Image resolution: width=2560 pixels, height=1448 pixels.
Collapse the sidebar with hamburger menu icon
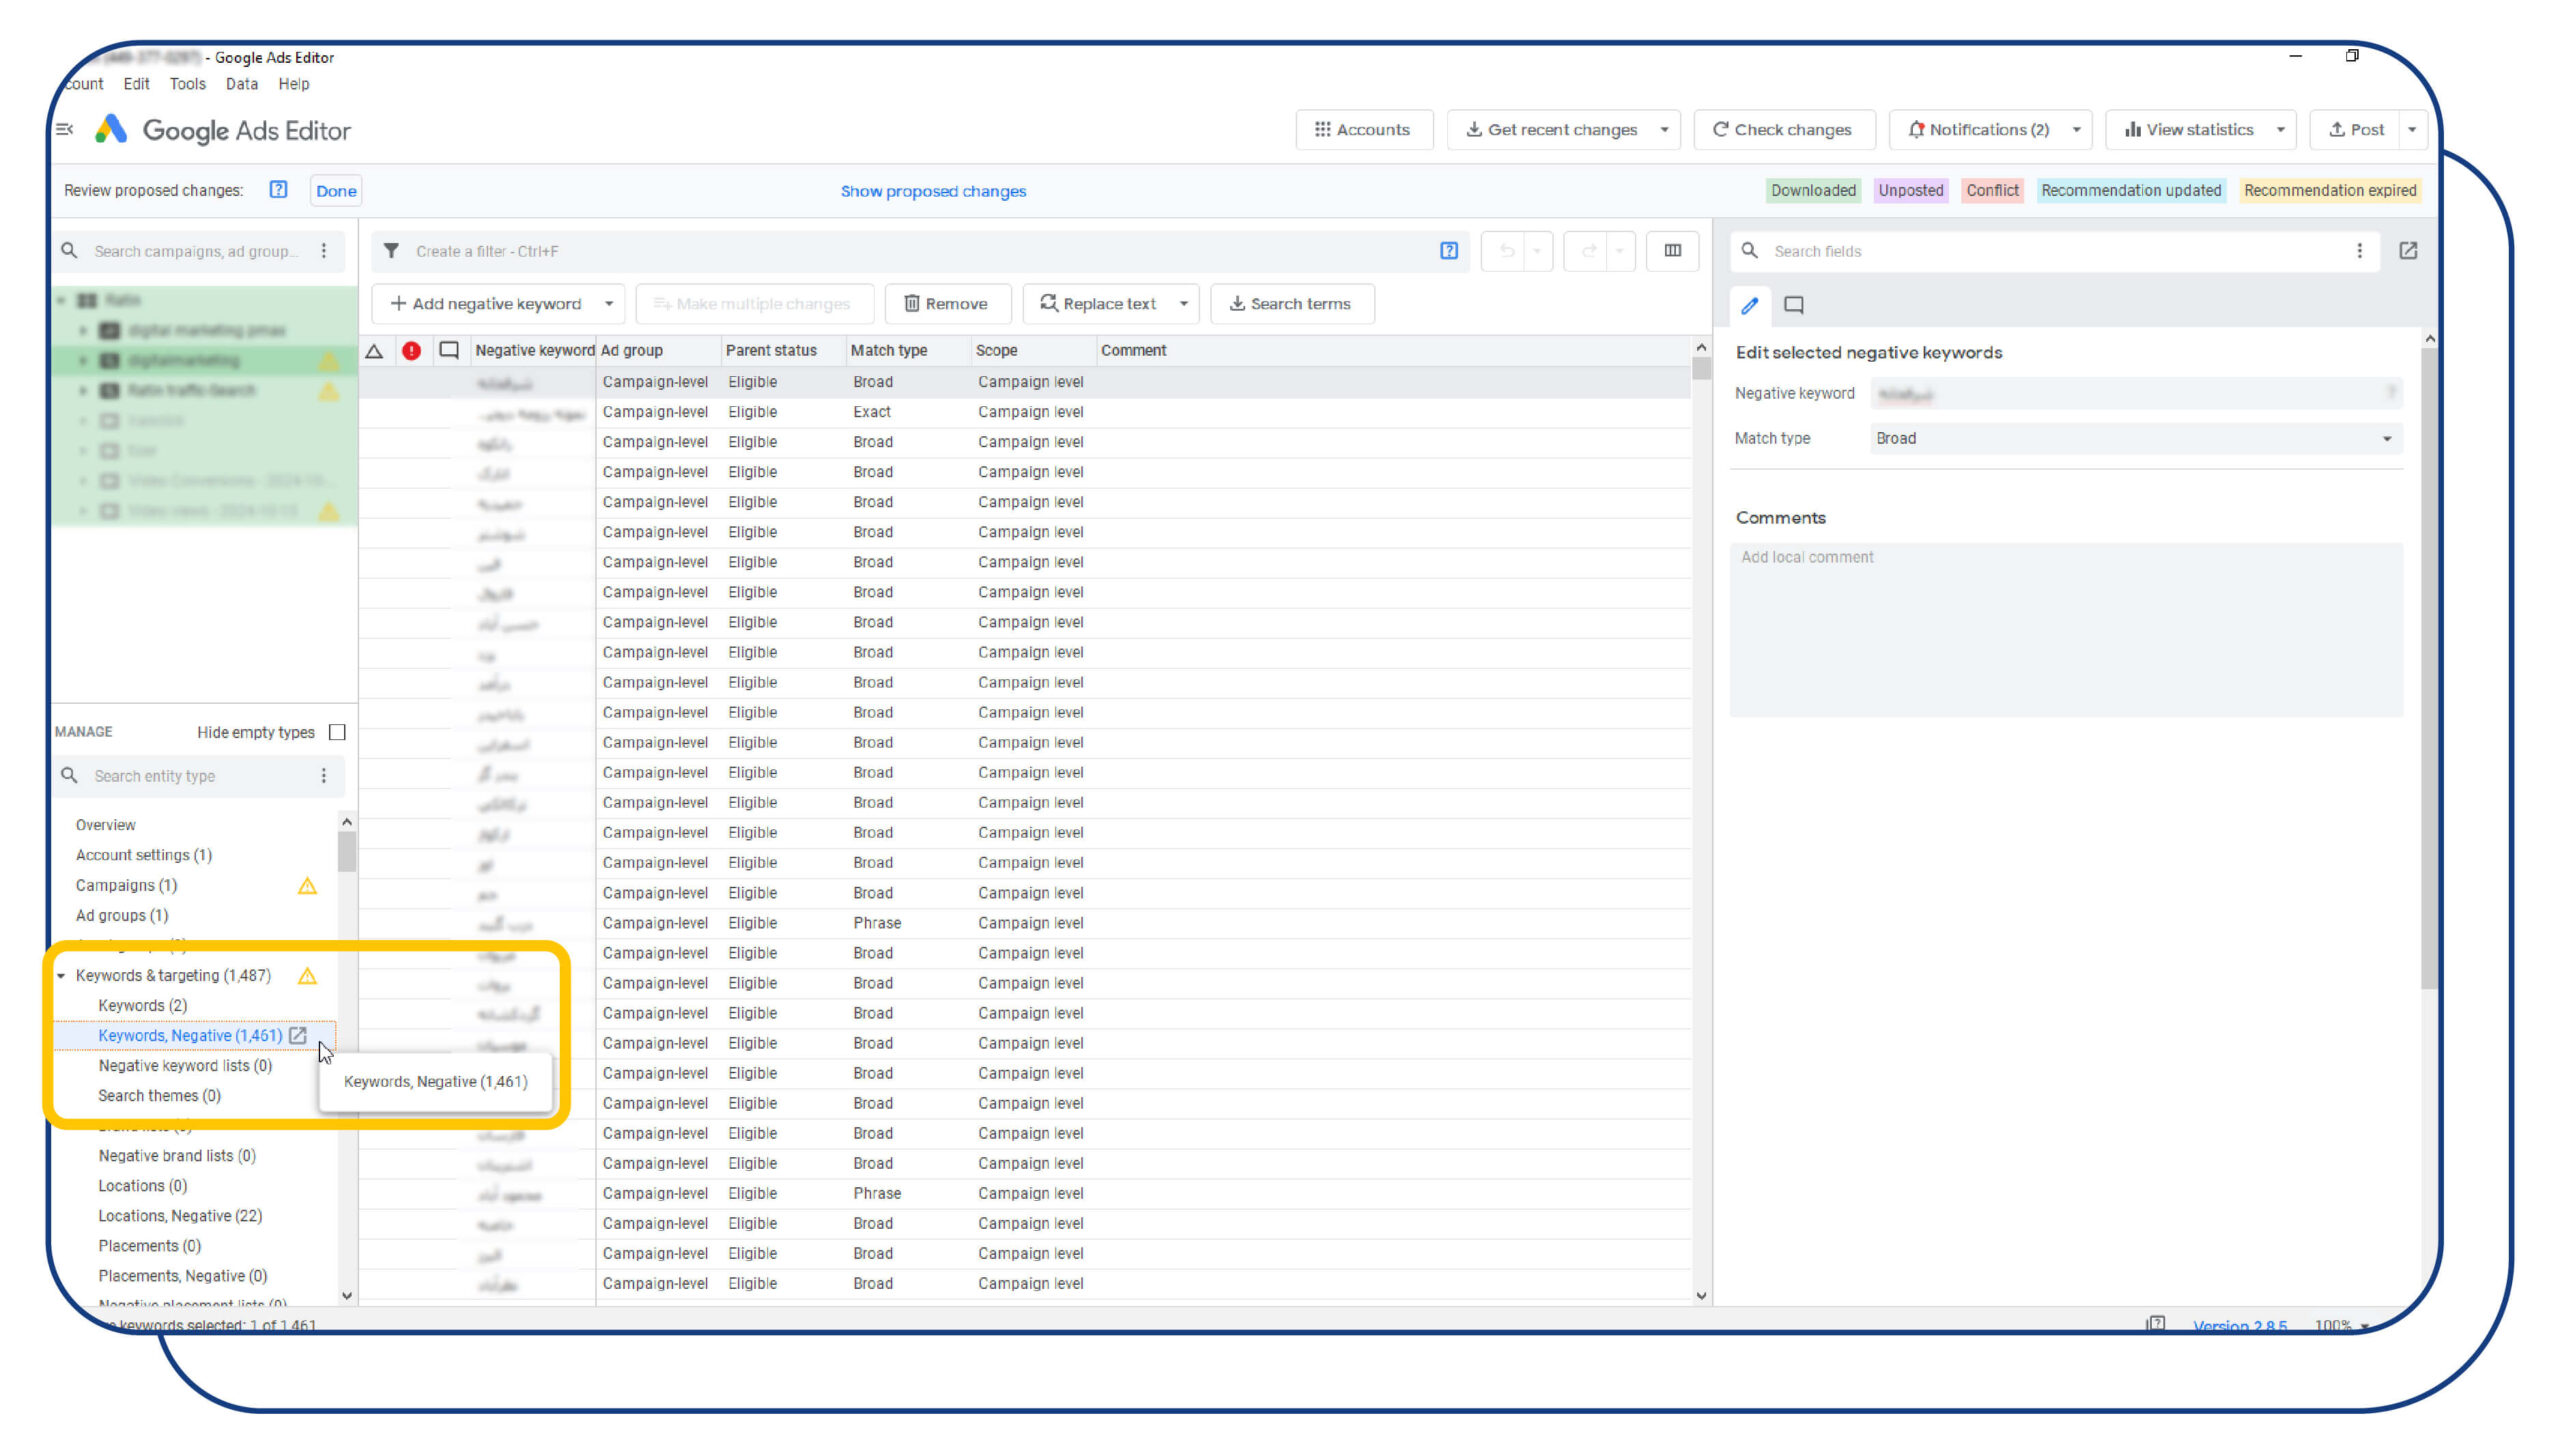[x=65, y=130]
